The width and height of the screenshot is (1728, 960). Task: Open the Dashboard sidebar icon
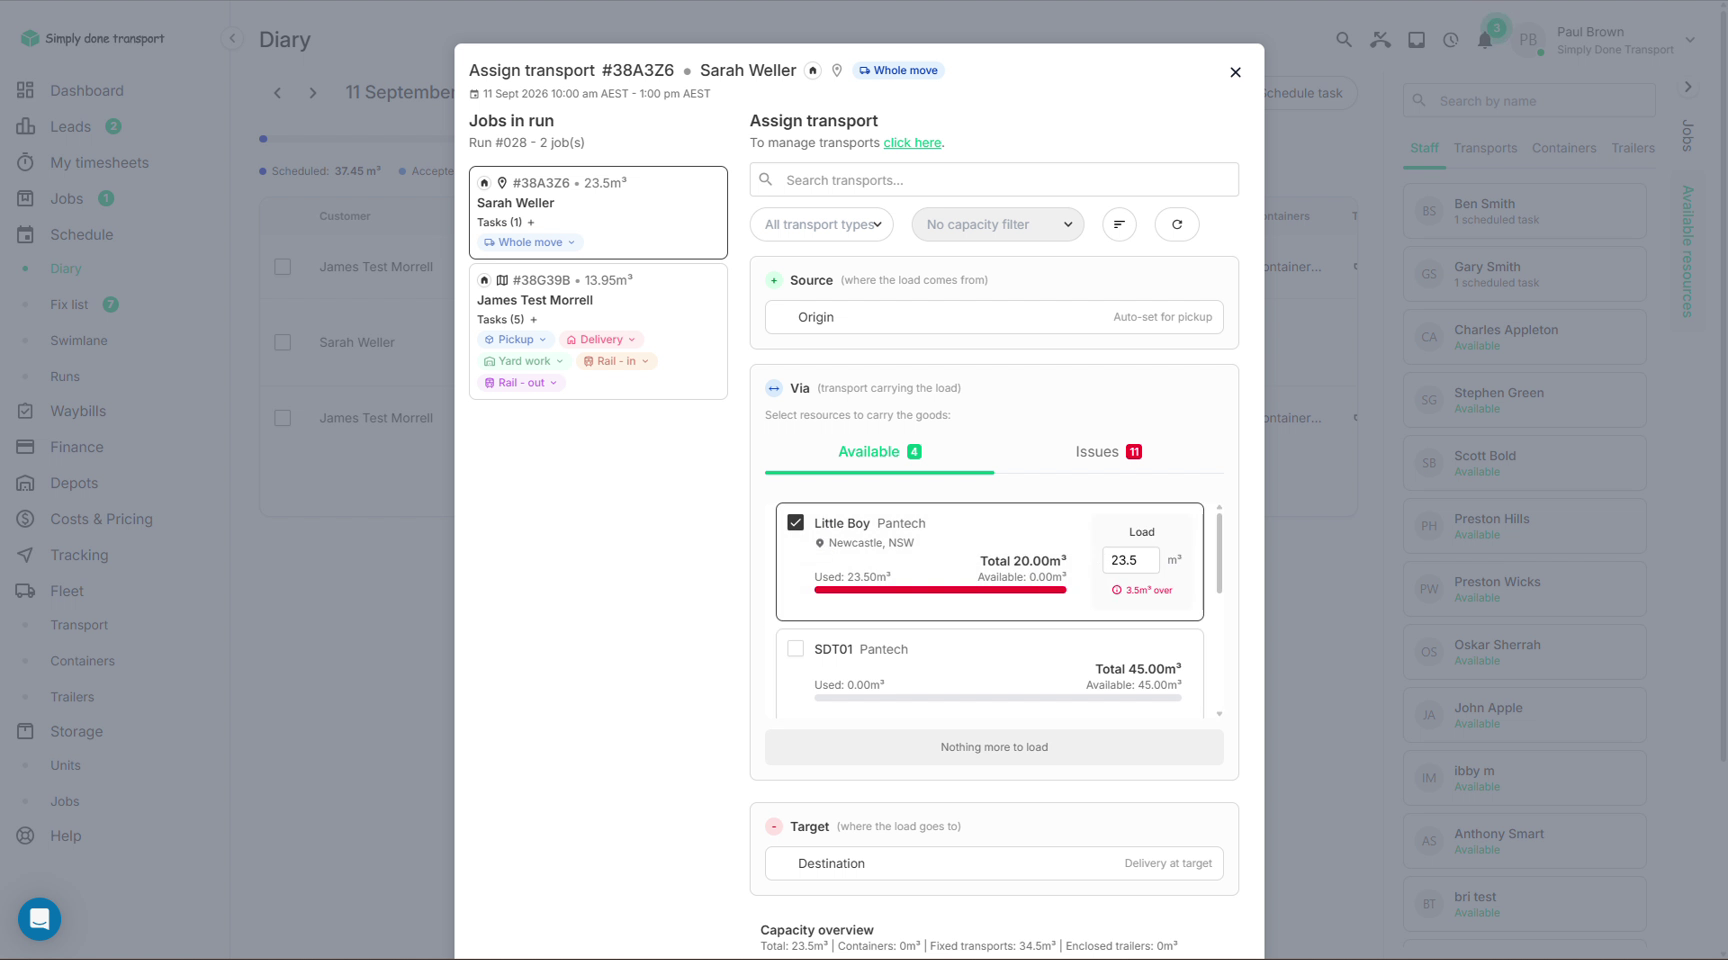coord(25,90)
